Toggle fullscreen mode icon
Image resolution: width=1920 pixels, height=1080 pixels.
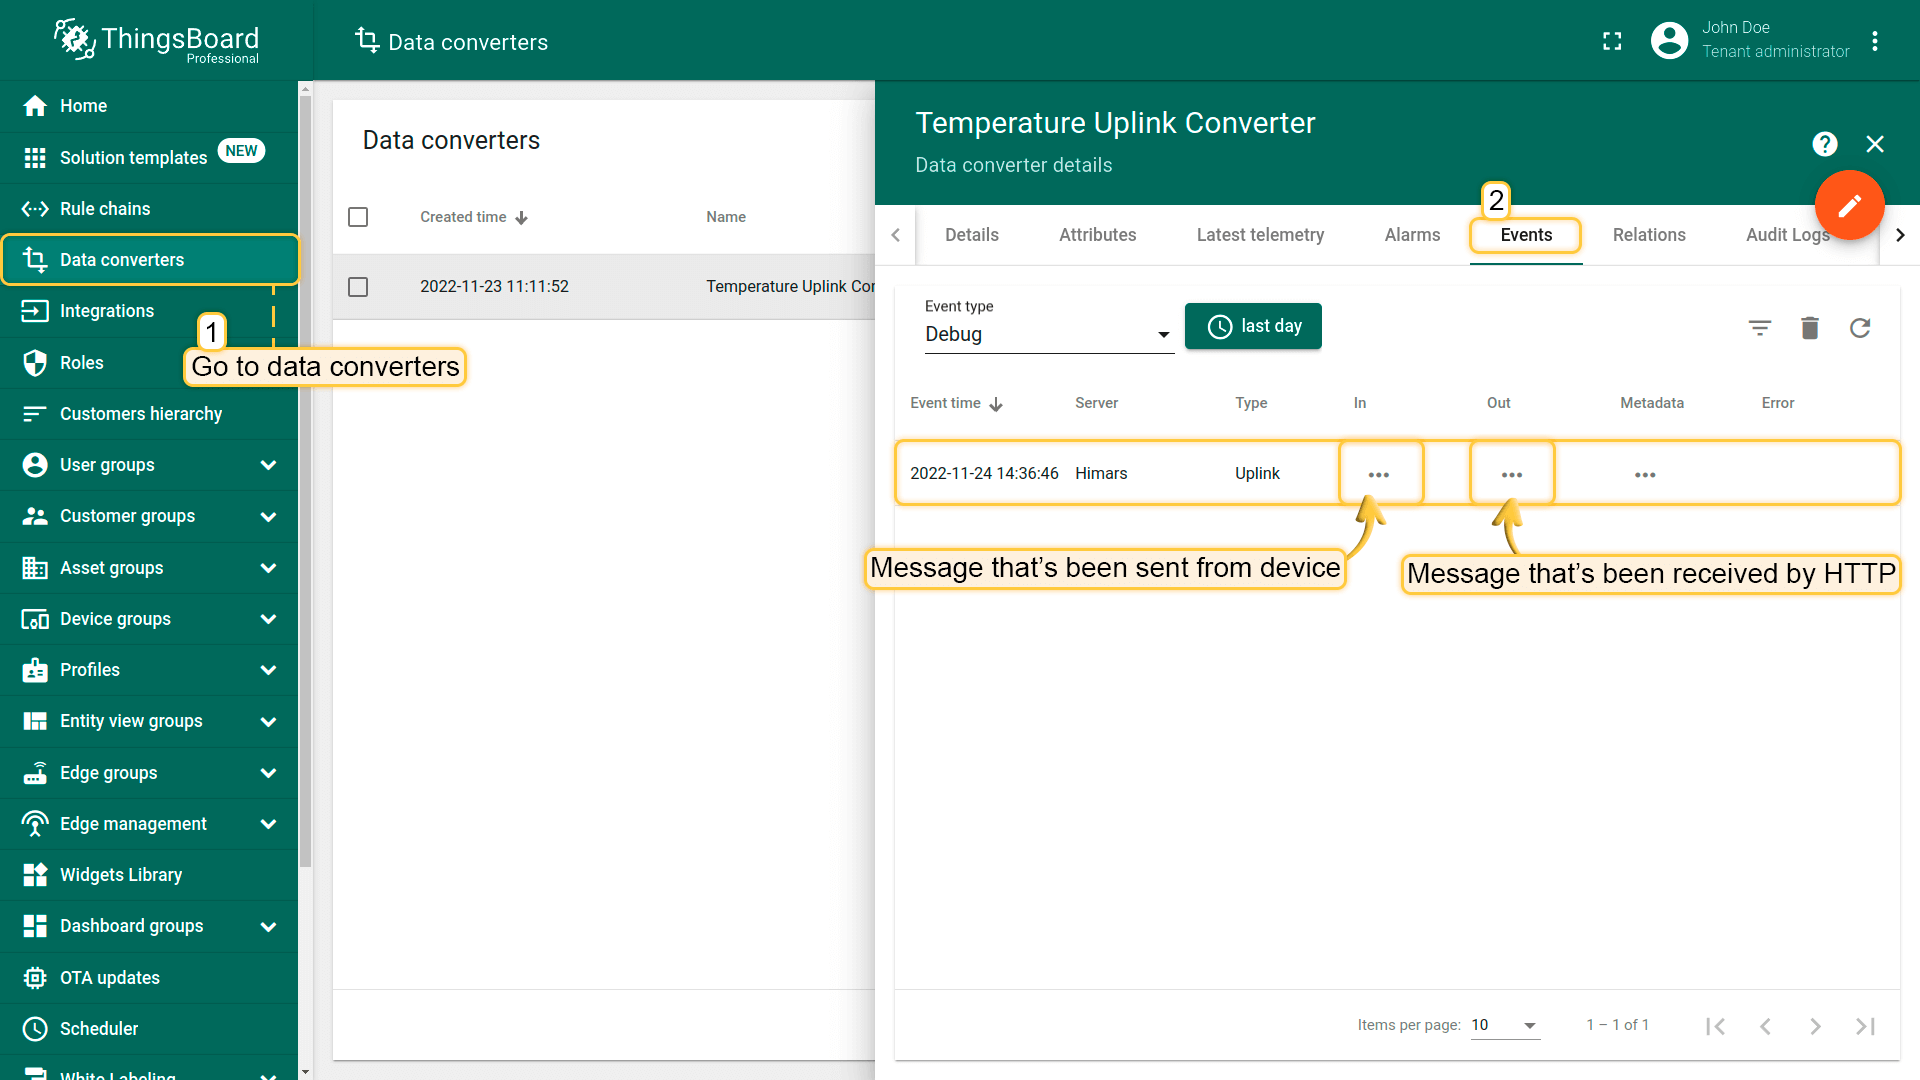(x=1611, y=41)
